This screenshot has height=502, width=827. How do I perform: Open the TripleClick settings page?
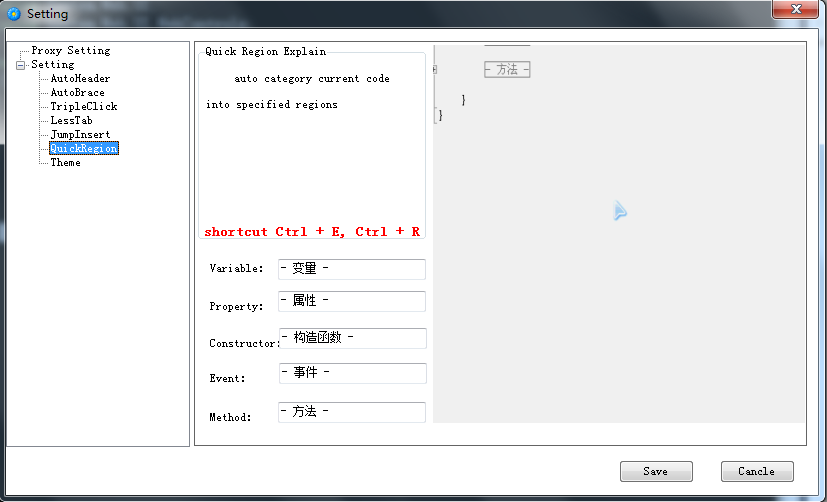pyautogui.click(x=84, y=107)
